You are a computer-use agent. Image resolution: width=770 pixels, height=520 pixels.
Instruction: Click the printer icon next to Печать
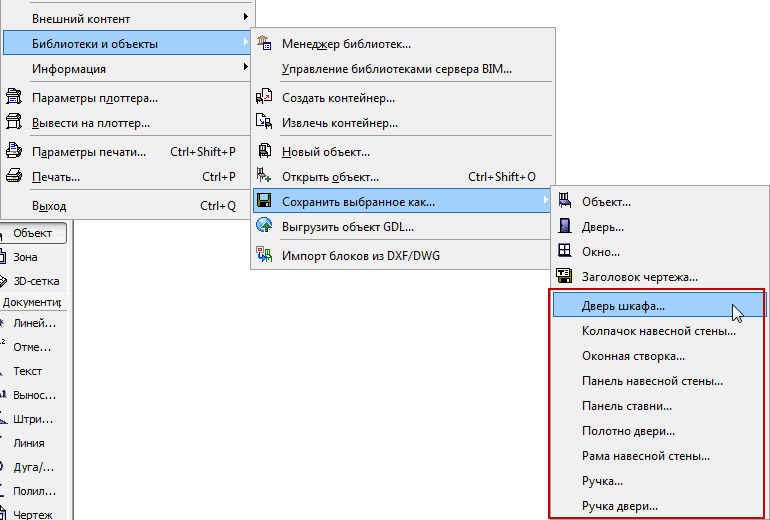click(x=14, y=177)
